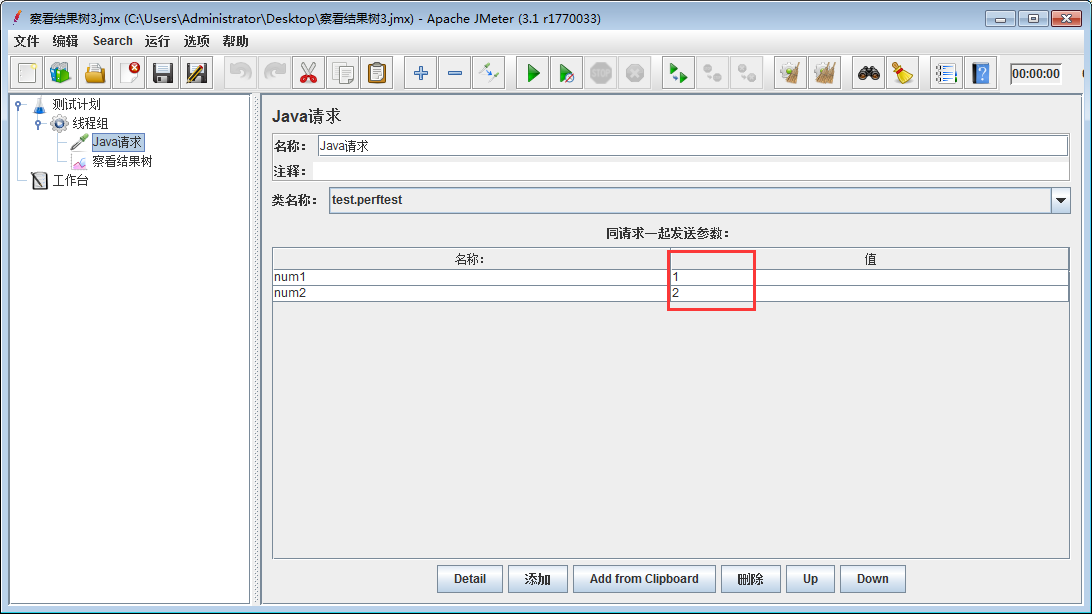
Task: Reset search with the brush icon
Action: [903, 73]
